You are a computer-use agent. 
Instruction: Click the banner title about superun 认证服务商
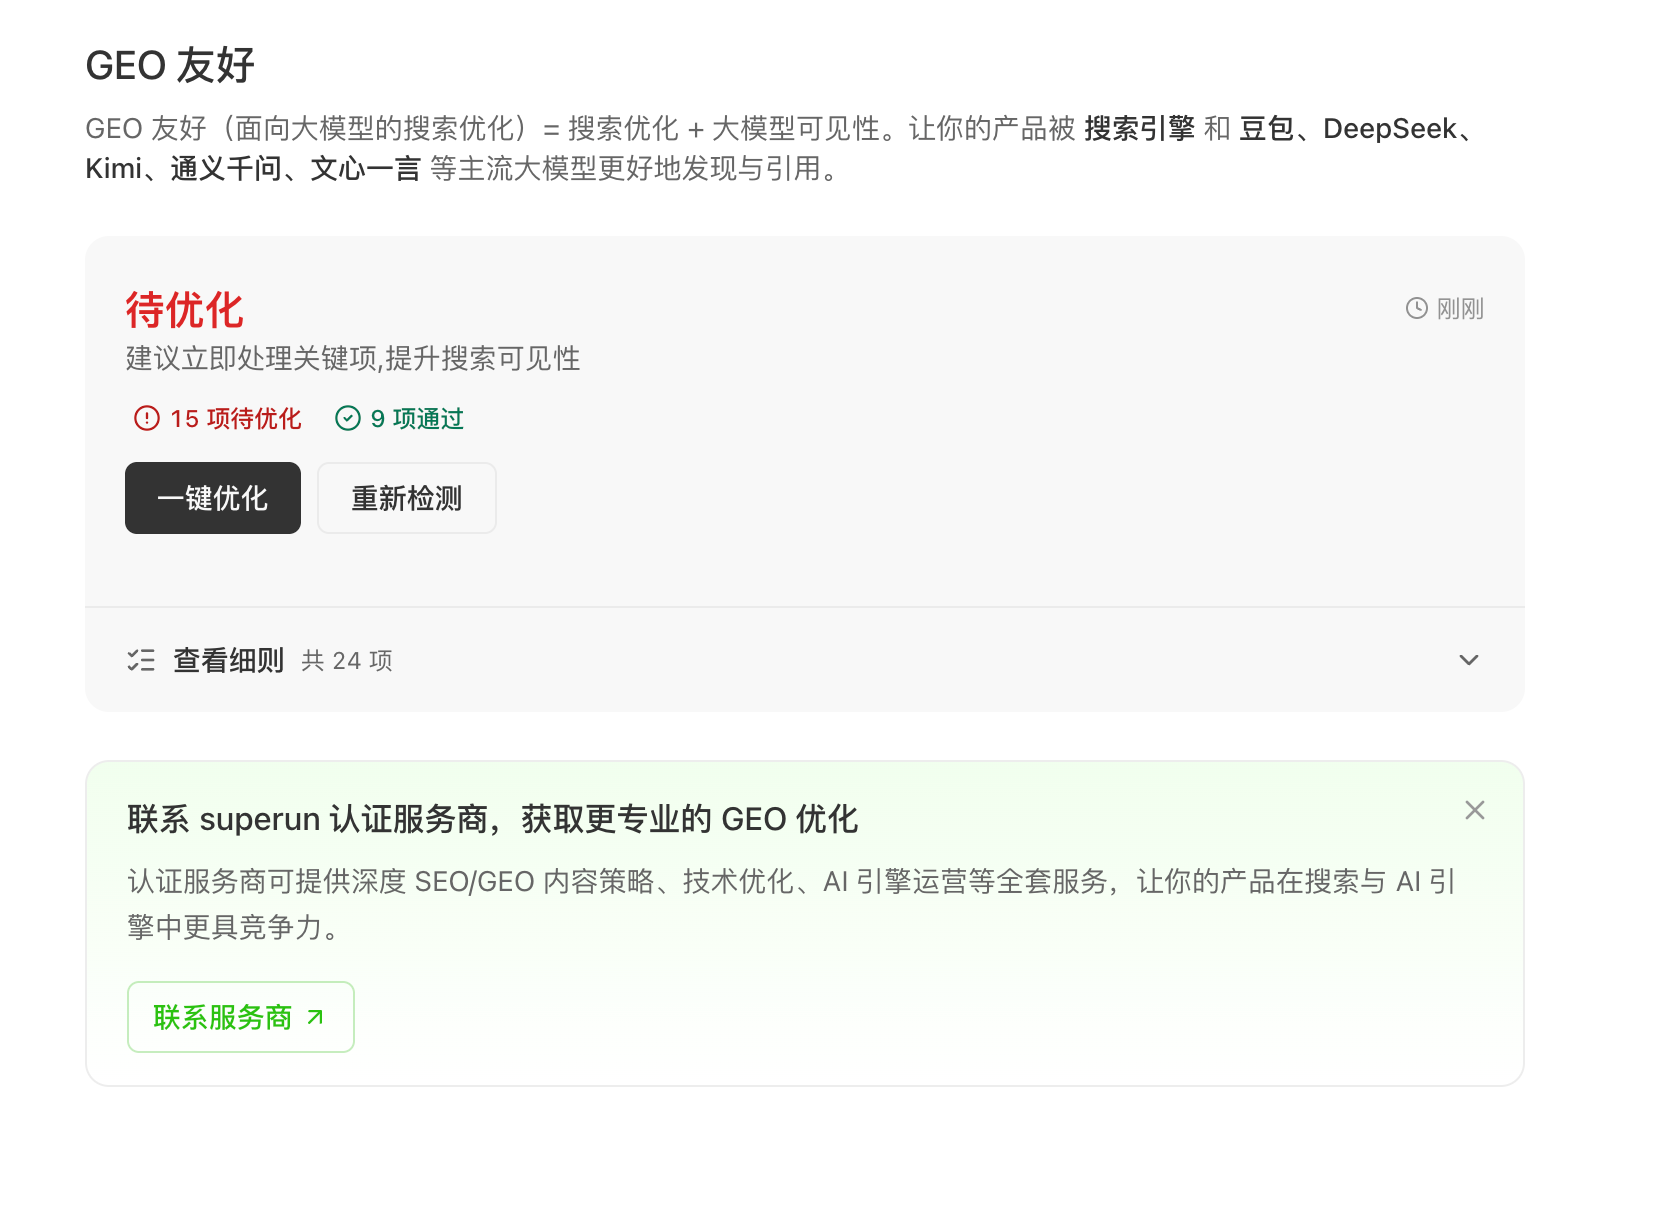[x=492, y=819]
